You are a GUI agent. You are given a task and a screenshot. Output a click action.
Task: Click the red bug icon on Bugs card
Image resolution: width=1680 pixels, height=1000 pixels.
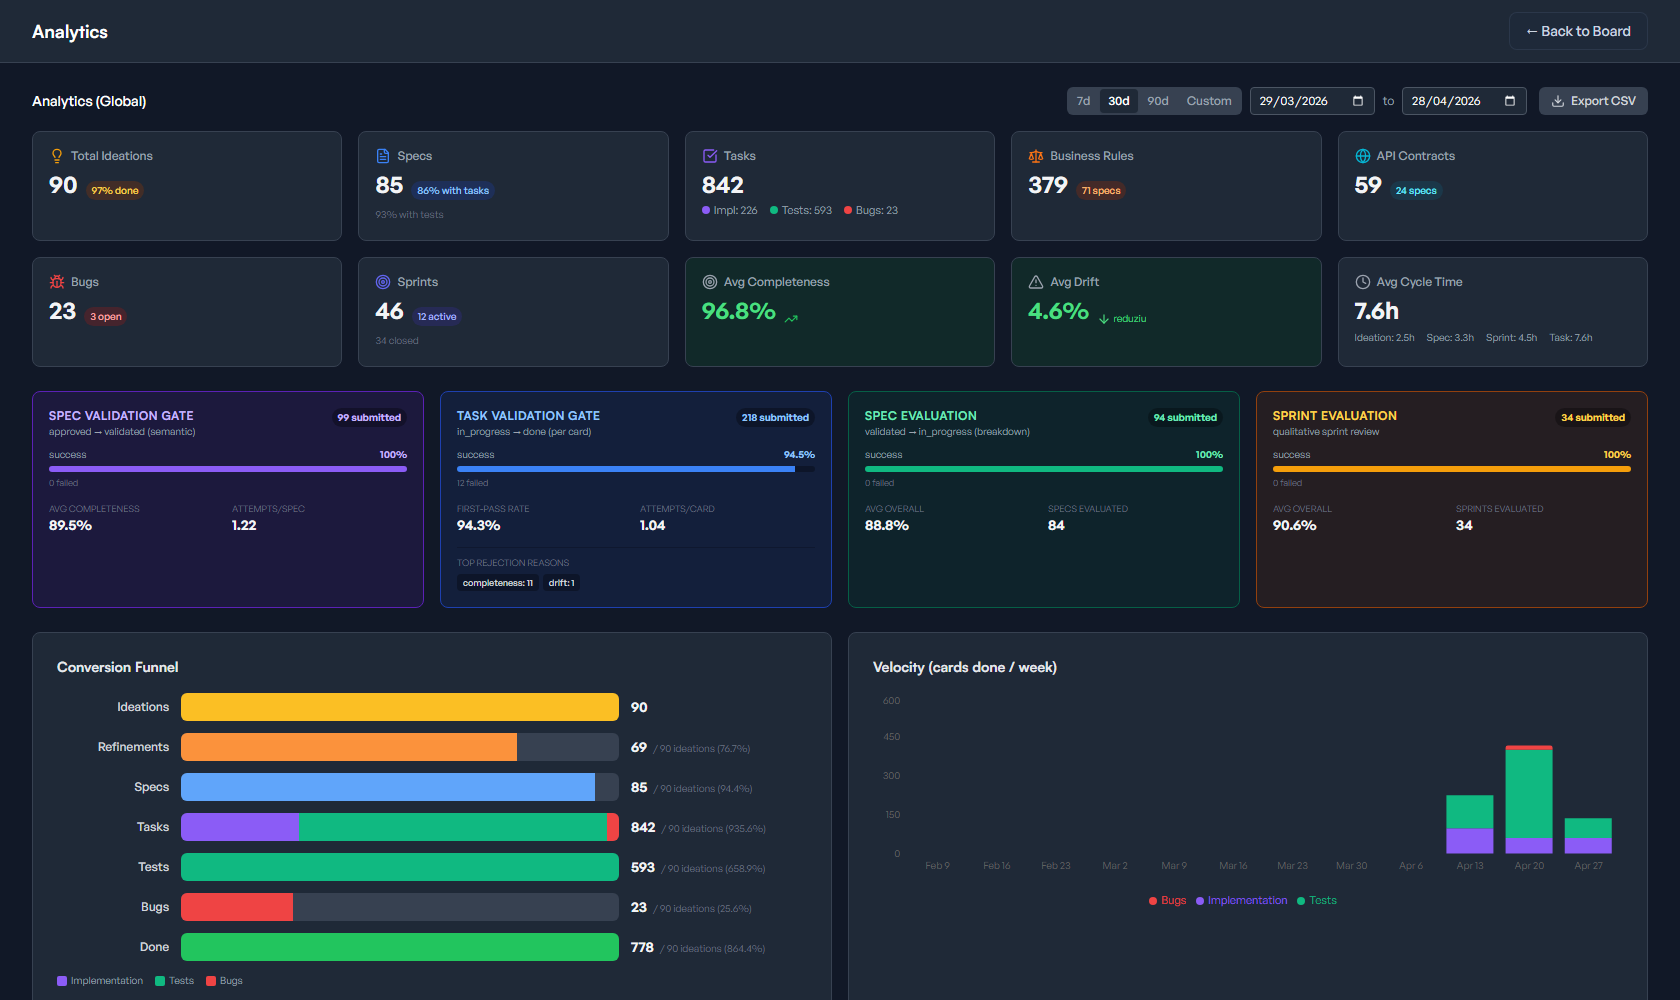[x=57, y=282]
